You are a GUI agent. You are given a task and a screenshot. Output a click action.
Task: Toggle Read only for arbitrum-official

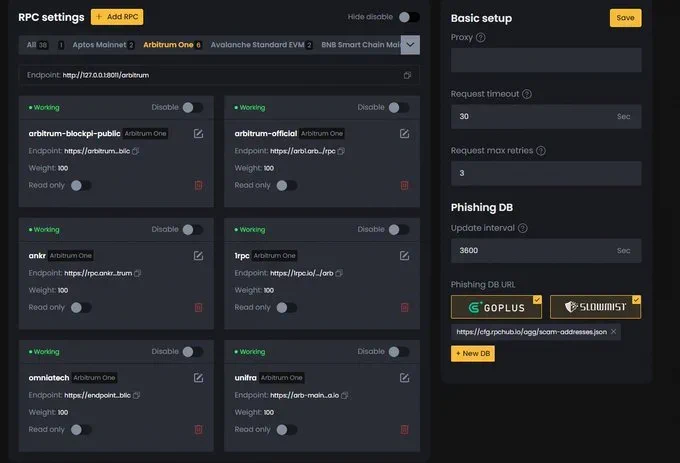coord(287,186)
